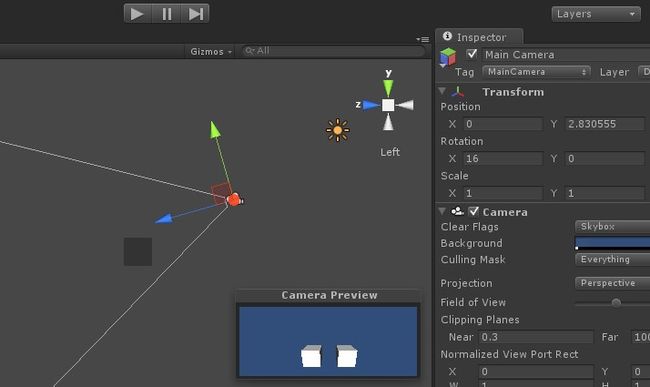Focus the scene search field
This screenshot has height=387, width=650.
(334, 51)
